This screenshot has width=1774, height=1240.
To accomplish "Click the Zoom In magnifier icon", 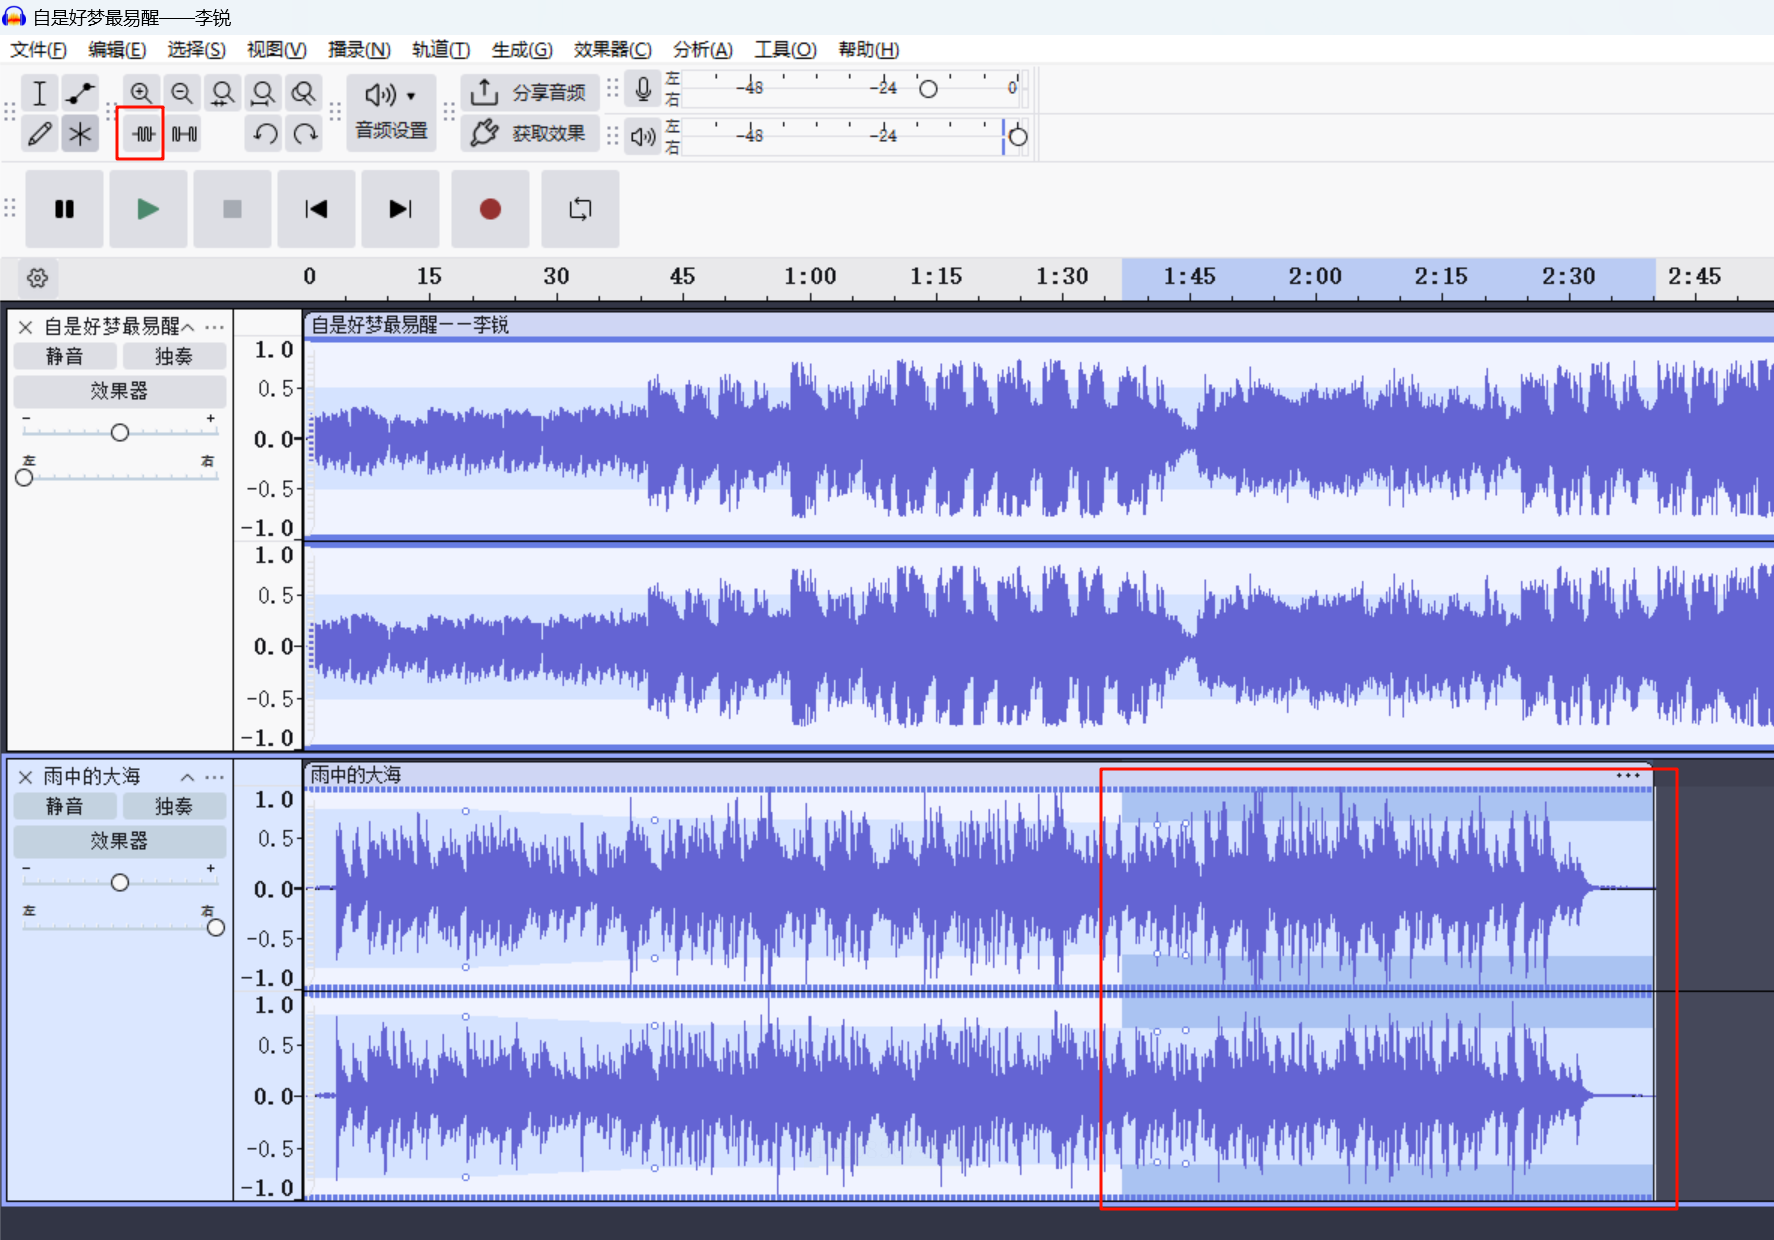I will tap(141, 93).
